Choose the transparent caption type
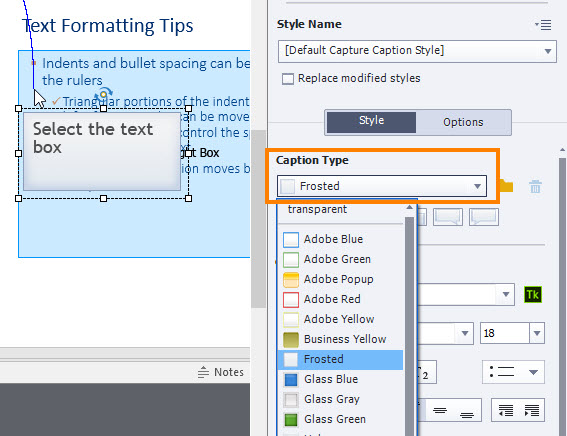Viewport: 567px width, 436px height. pos(317,209)
